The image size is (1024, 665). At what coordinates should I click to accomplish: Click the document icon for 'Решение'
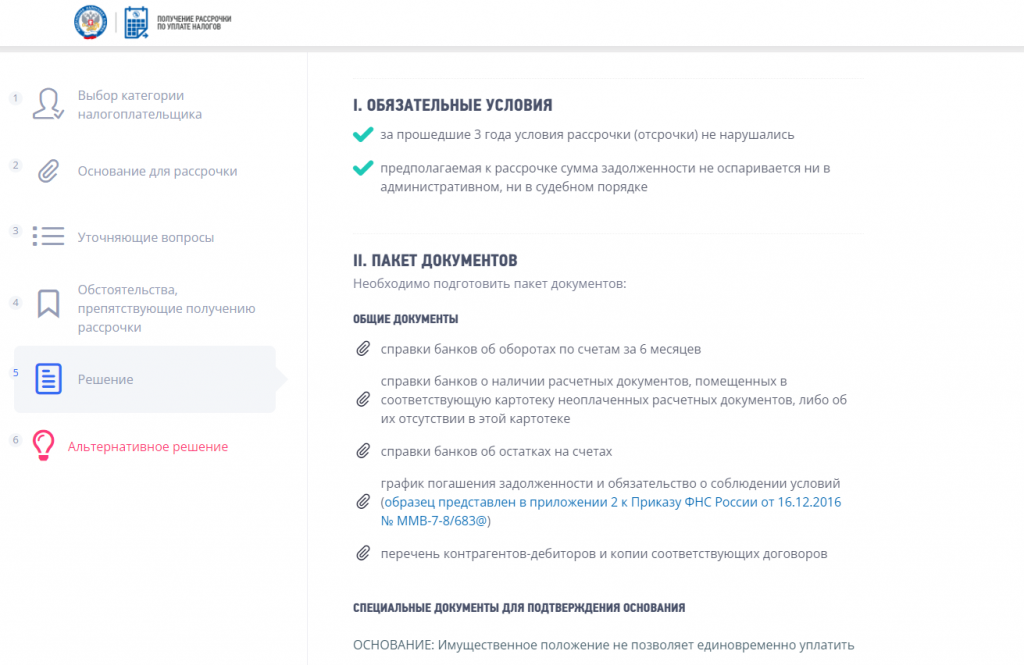48,379
